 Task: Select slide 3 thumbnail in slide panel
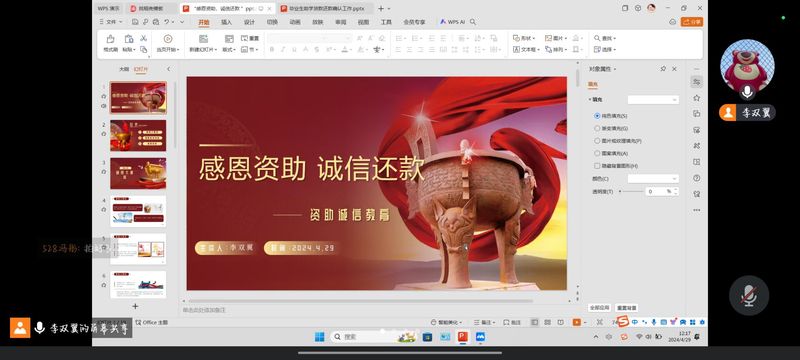pyautogui.click(x=138, y=173)
